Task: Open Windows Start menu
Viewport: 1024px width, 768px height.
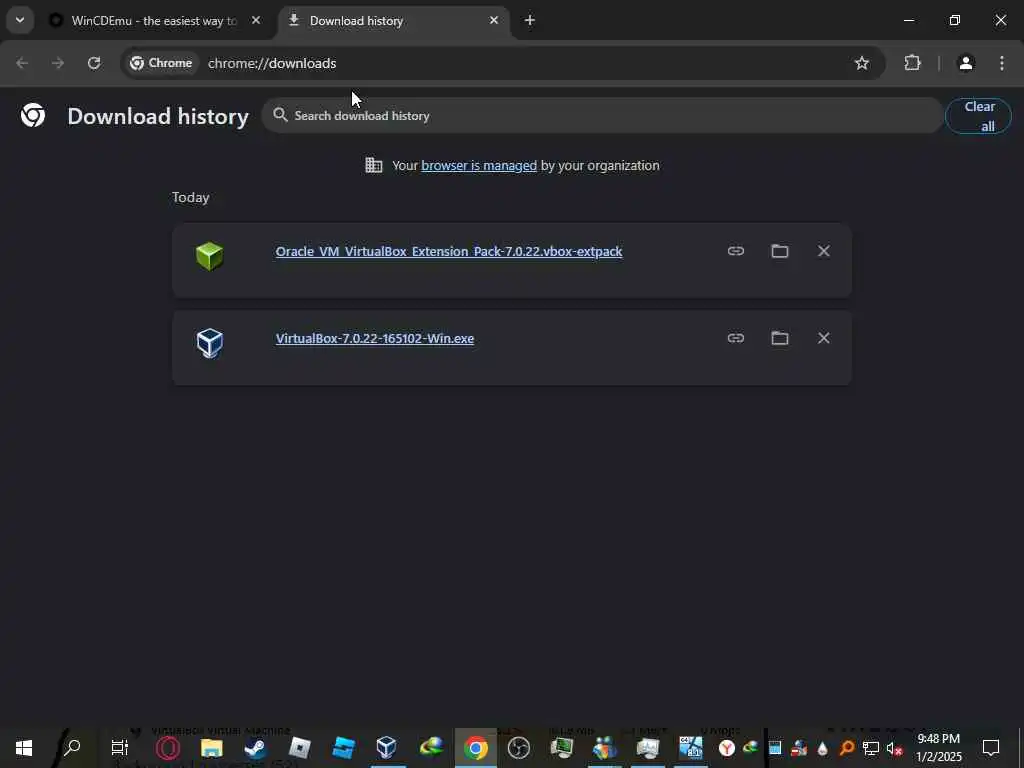Action: point(24,748)
